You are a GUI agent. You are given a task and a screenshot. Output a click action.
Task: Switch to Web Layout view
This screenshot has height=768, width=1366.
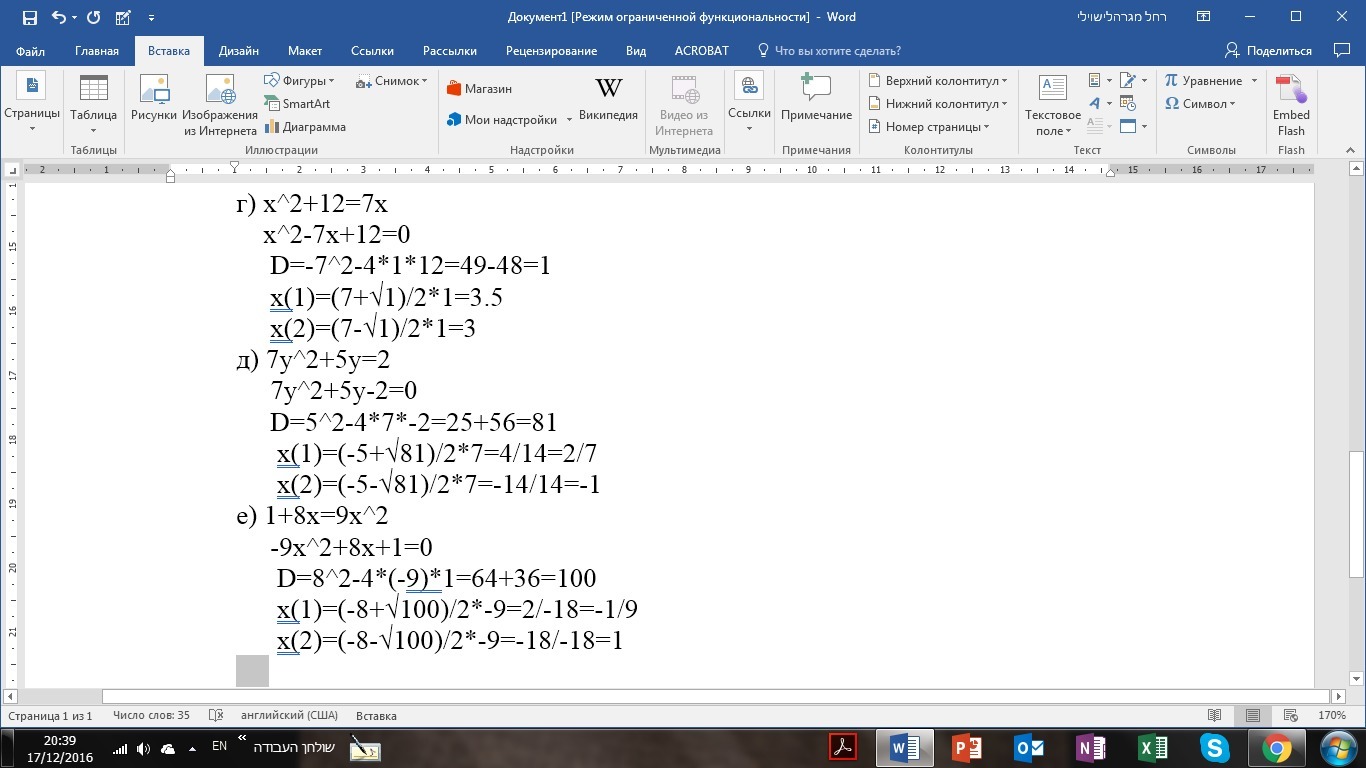pyautogui.click(x=1289, y=716)
